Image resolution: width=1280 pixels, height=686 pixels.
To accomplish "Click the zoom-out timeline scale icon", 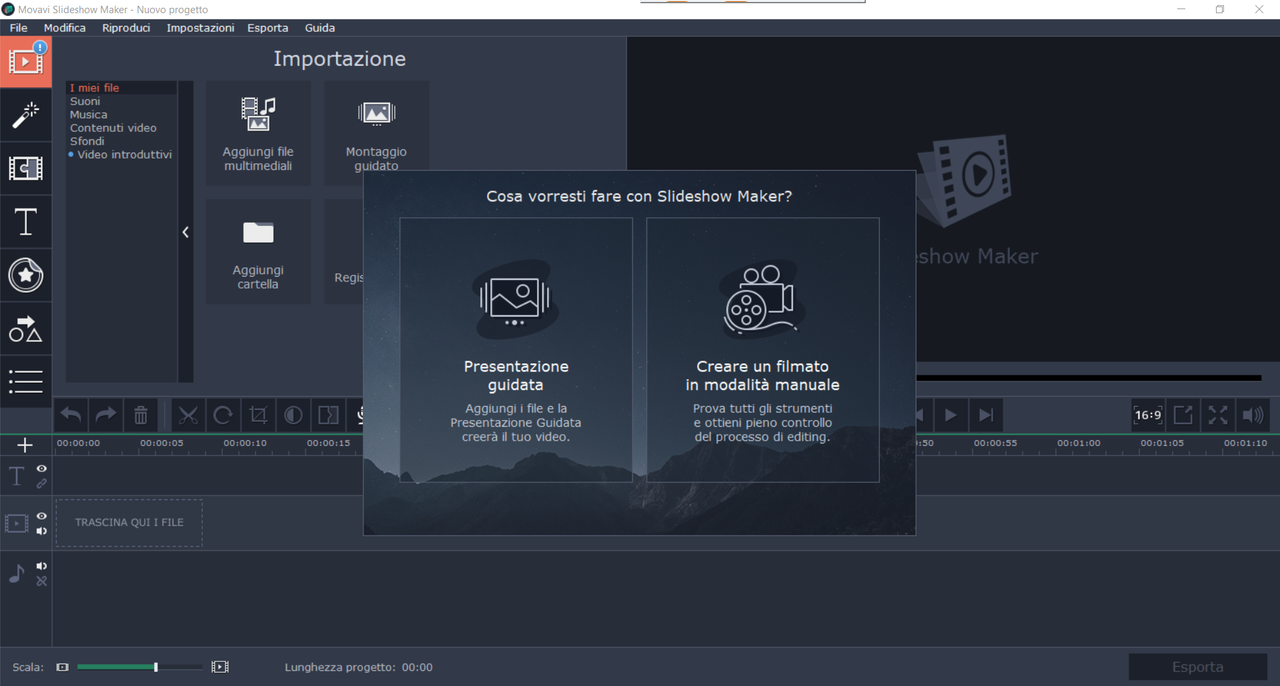I will click(62, 667).
